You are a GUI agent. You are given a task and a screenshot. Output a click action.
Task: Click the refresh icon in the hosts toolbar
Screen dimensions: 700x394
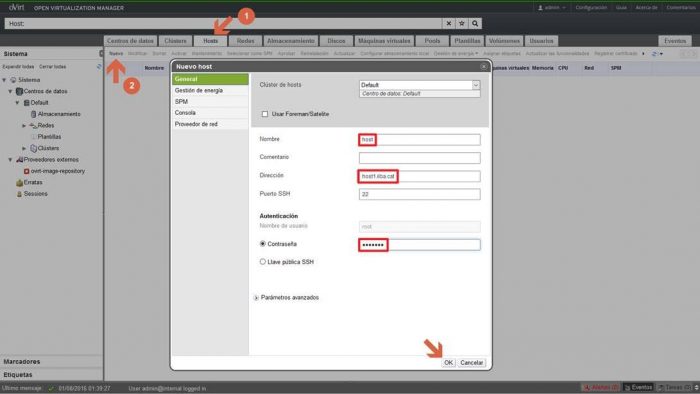(x=654, y=54)
